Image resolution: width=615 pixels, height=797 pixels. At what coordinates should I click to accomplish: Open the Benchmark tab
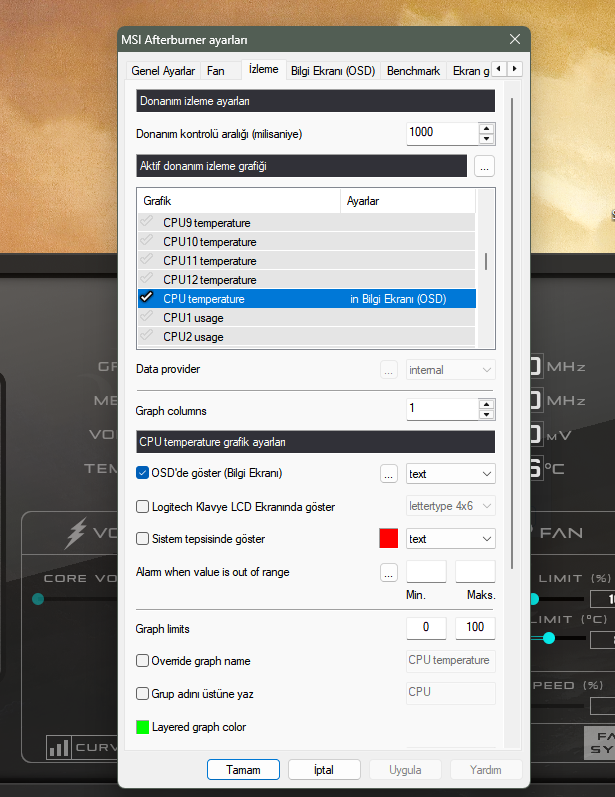(x=413, y=71)
